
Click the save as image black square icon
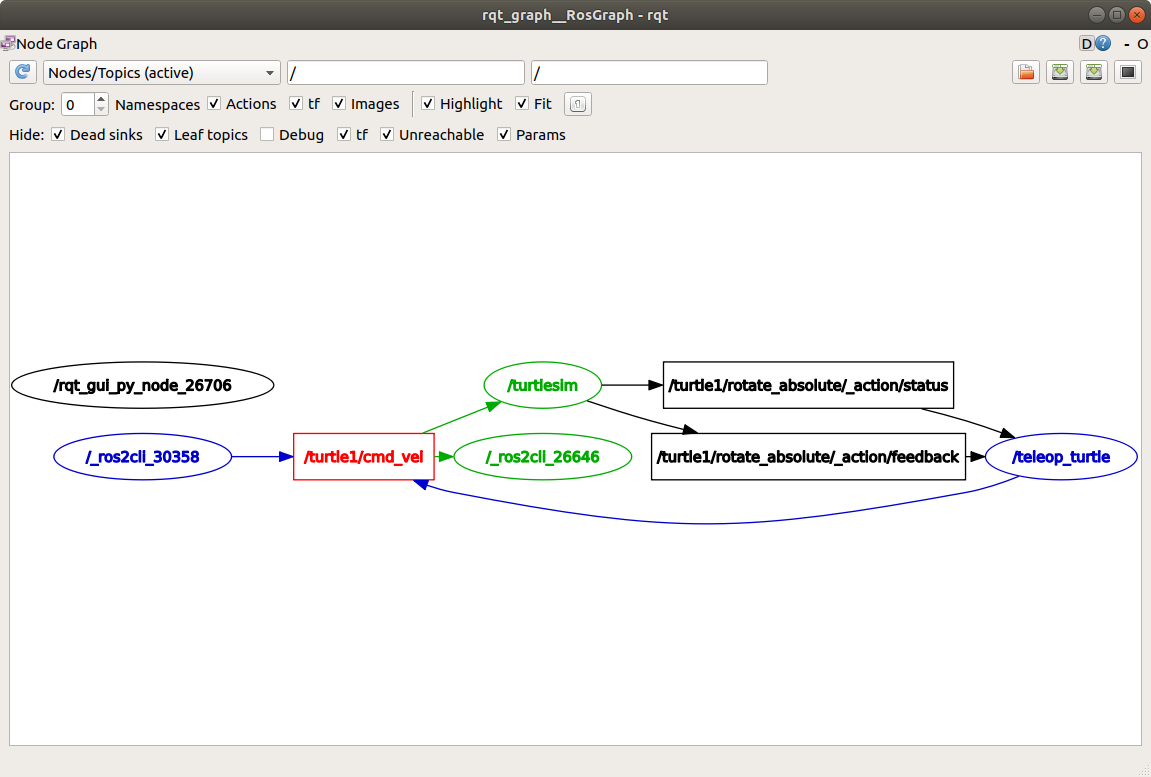(x=1128, y=73)
